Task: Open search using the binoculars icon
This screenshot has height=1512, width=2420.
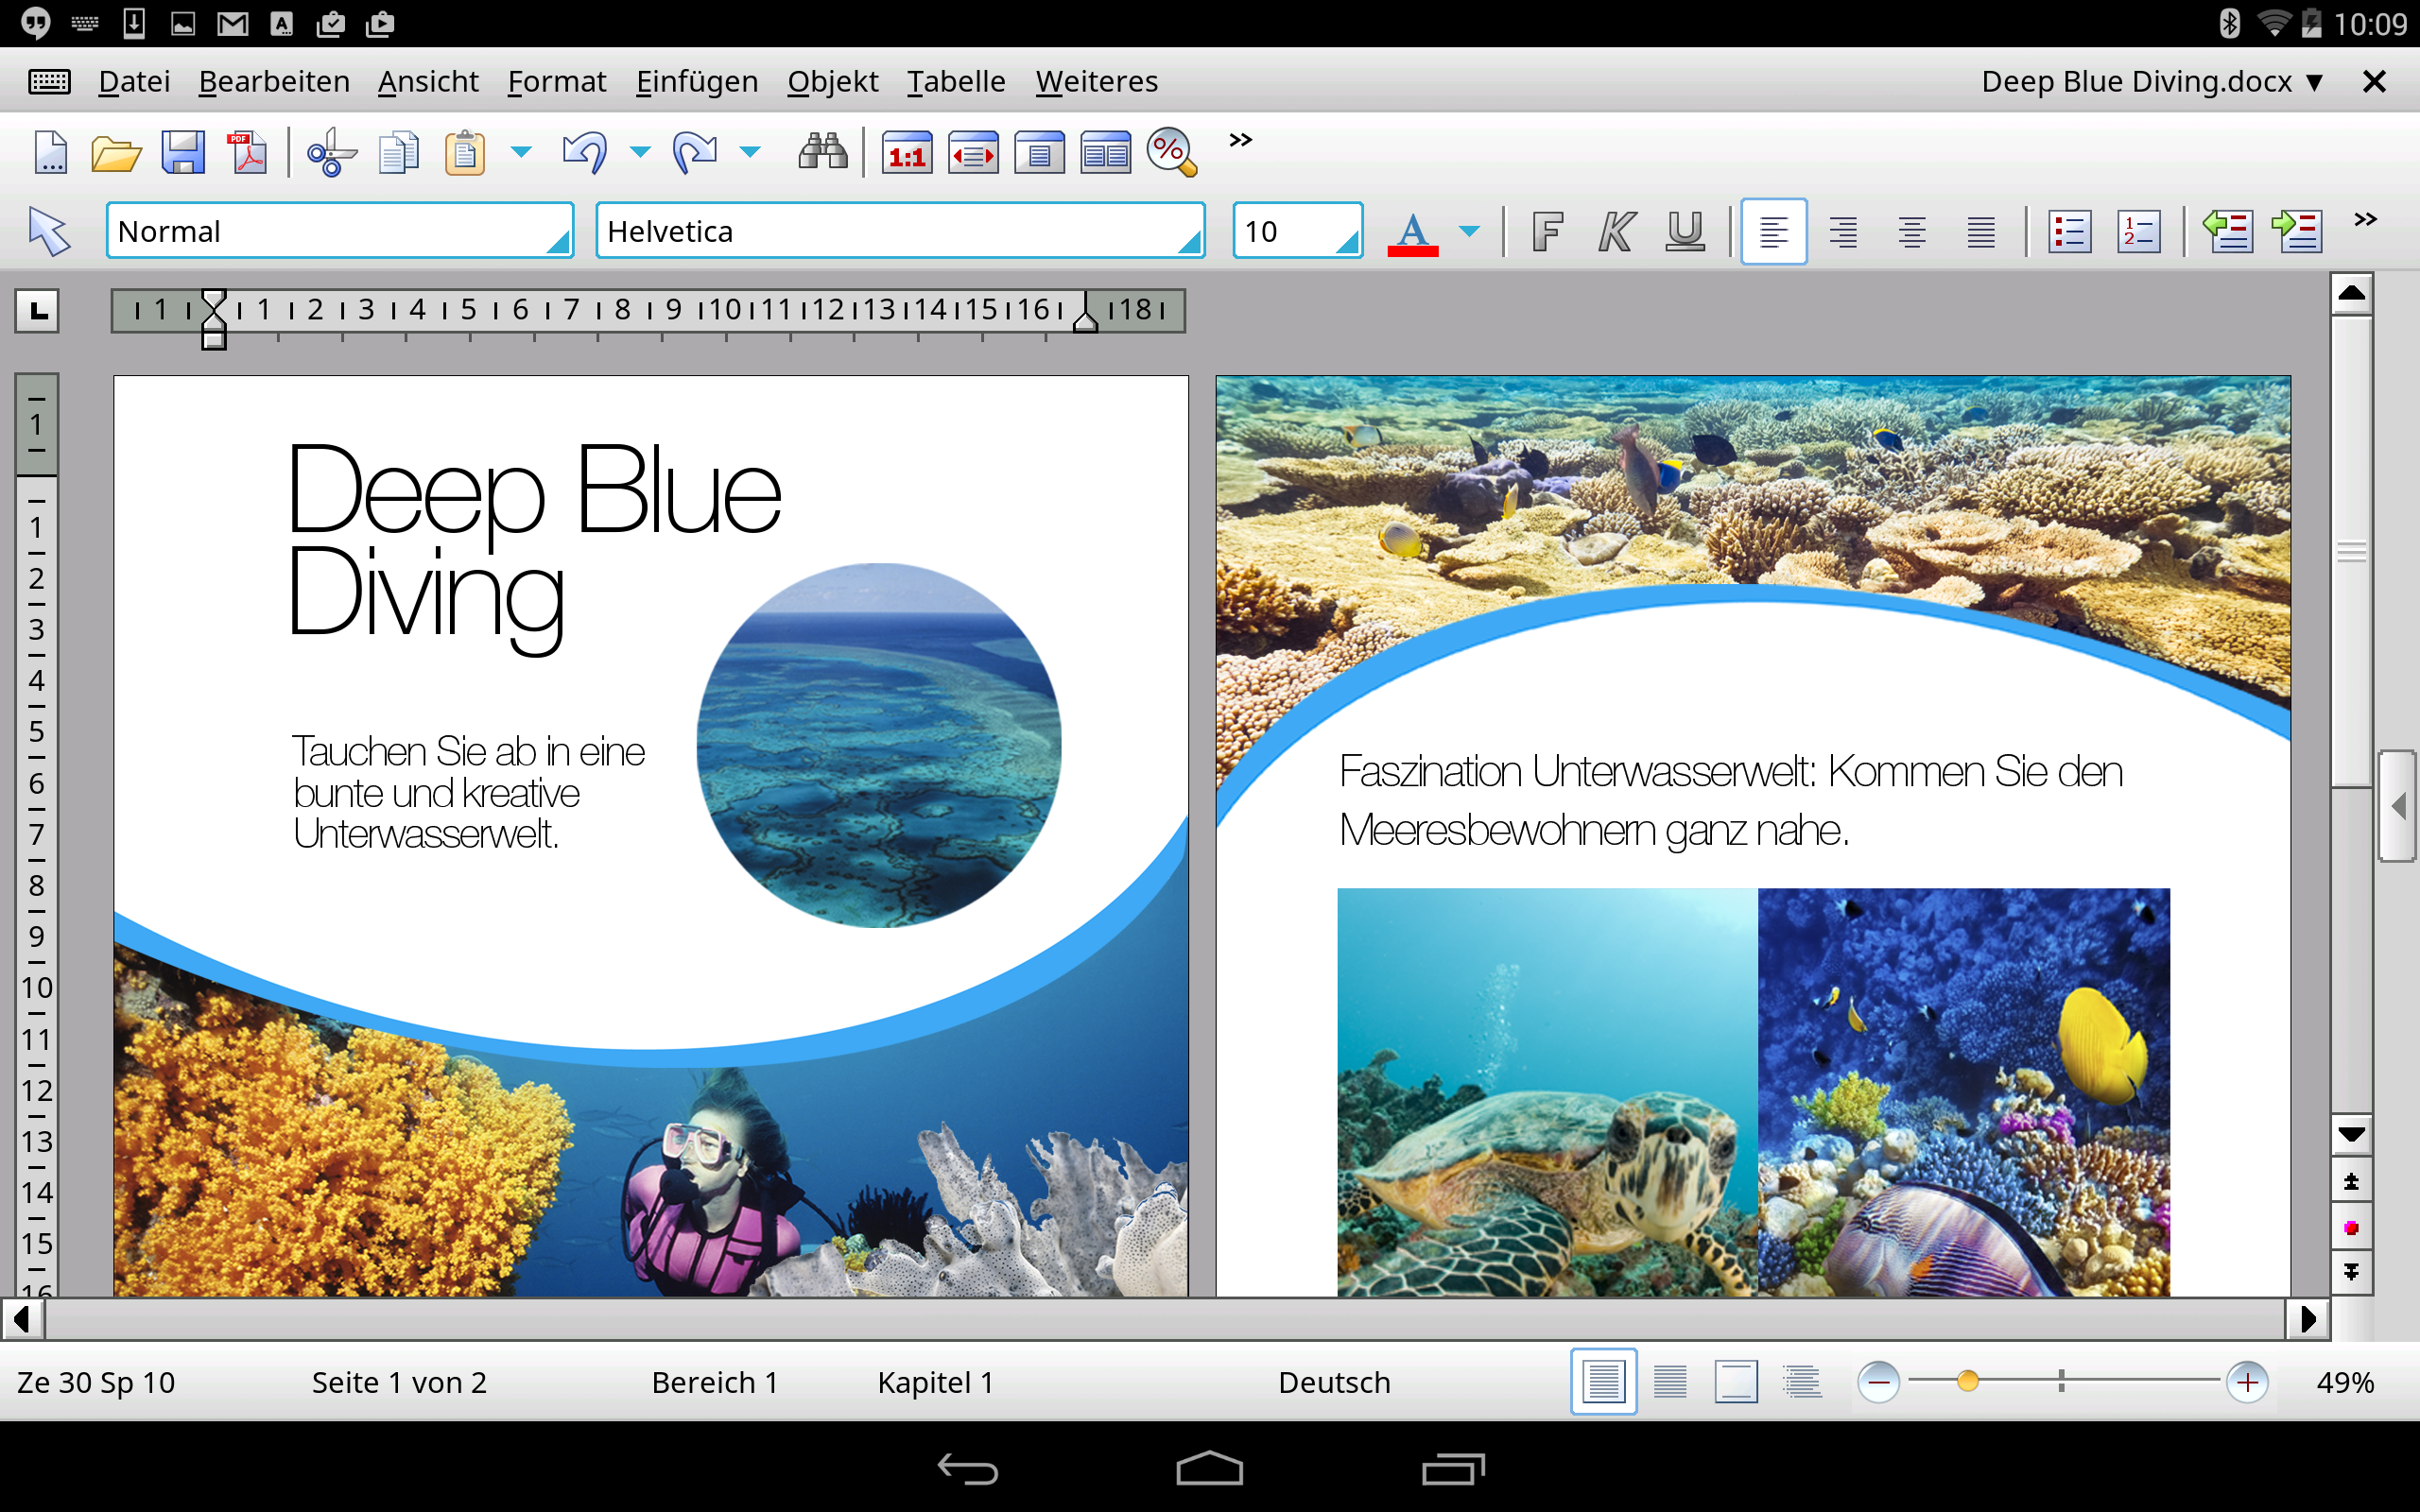Action: point(822,152)
